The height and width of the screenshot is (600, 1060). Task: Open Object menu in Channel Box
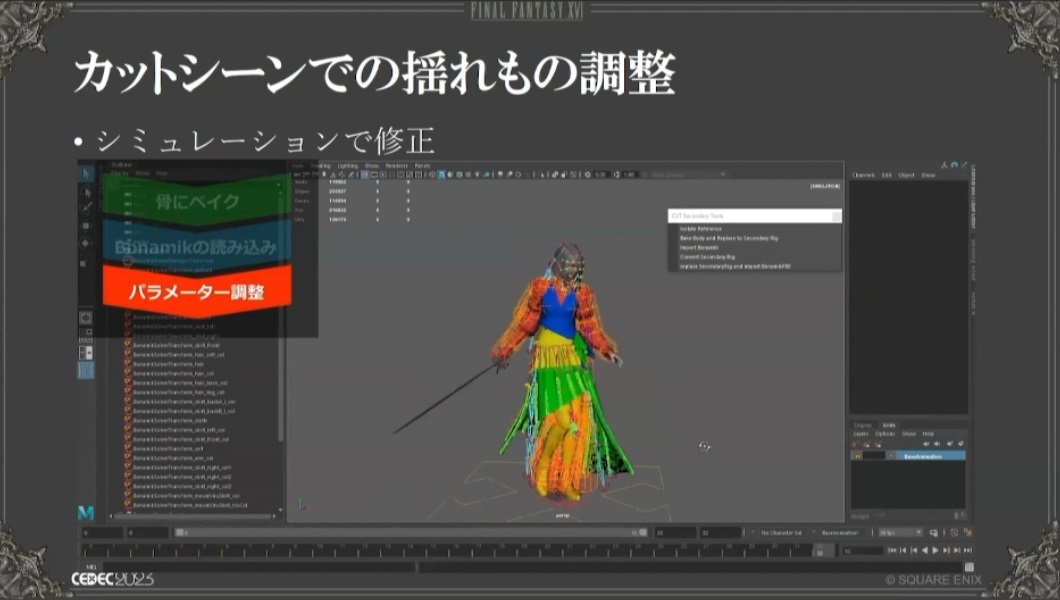[907, 175]
